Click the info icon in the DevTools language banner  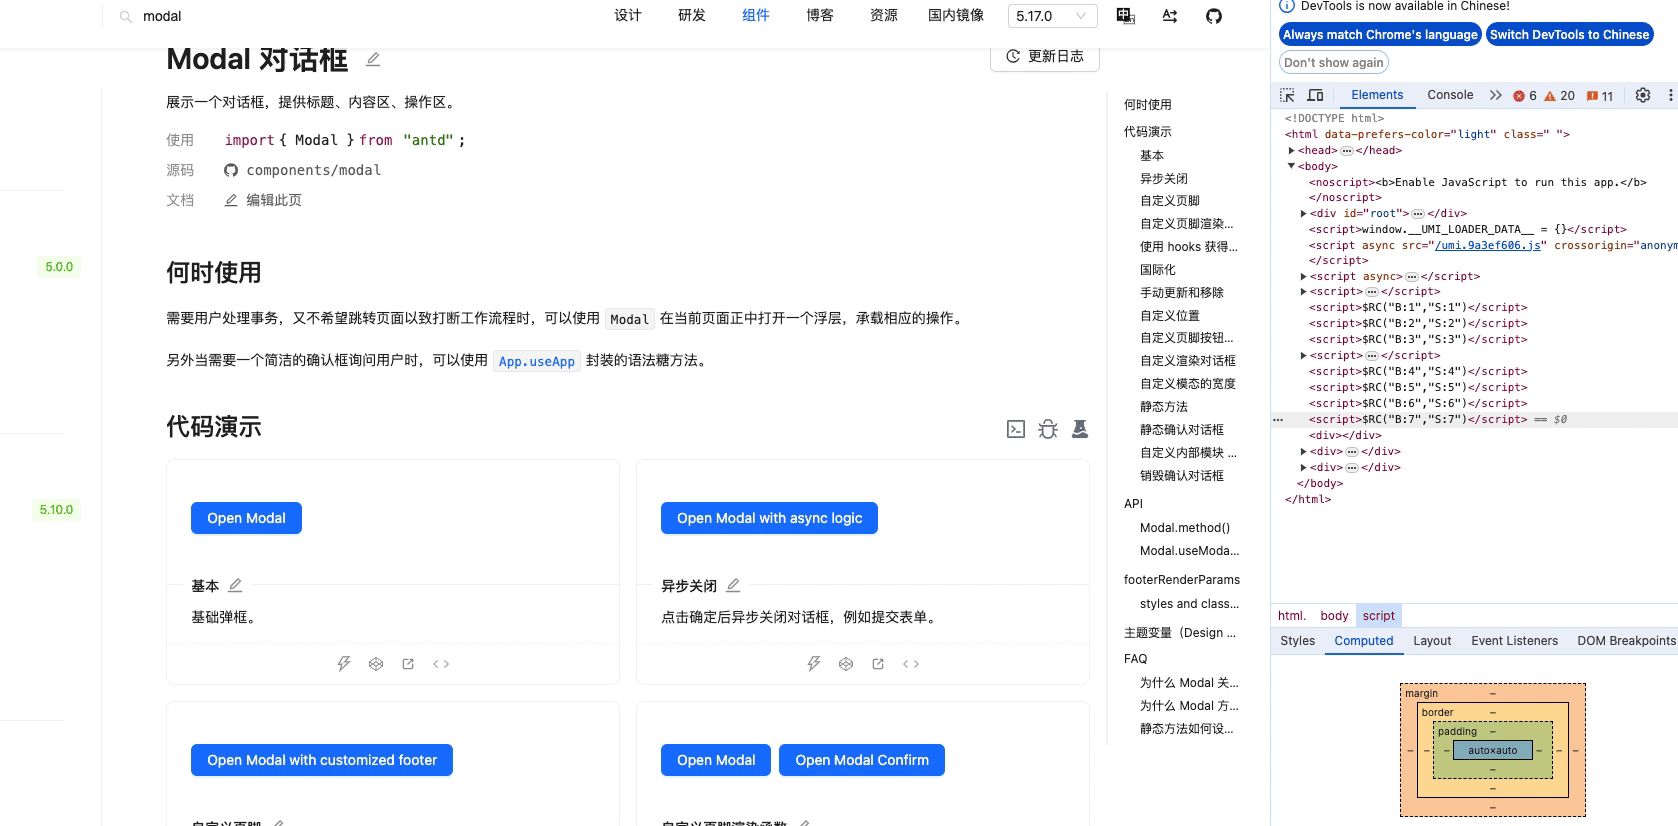coord(1288,6)
